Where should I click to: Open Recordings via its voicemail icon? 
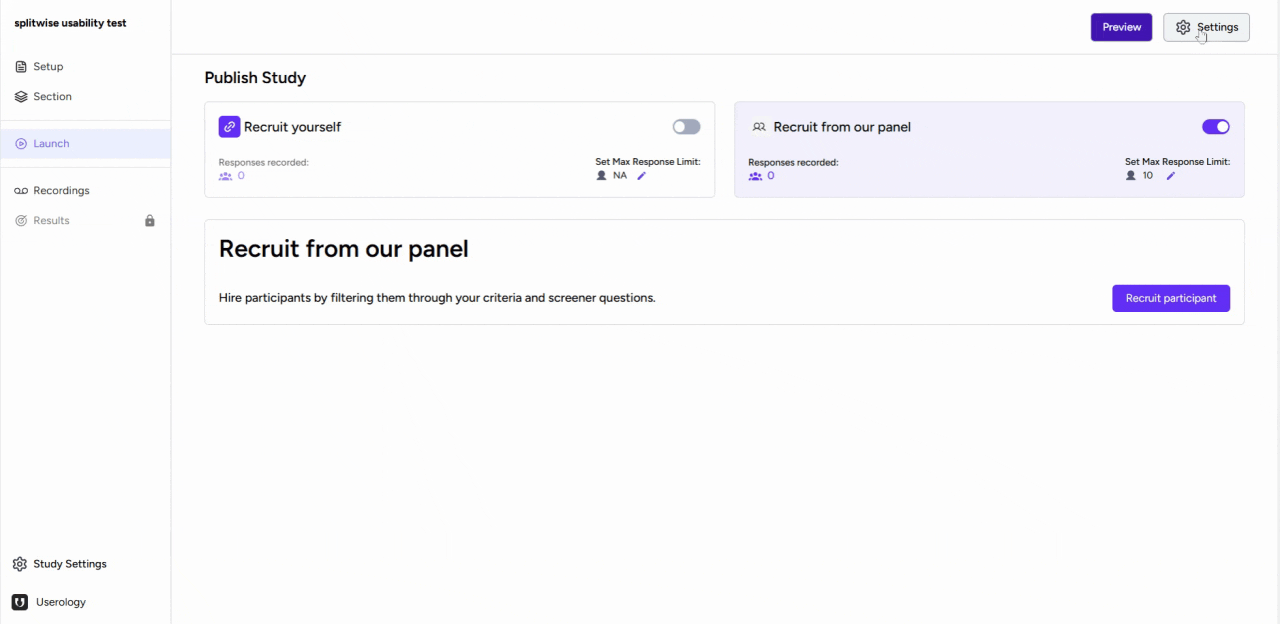tap(20, 190)
